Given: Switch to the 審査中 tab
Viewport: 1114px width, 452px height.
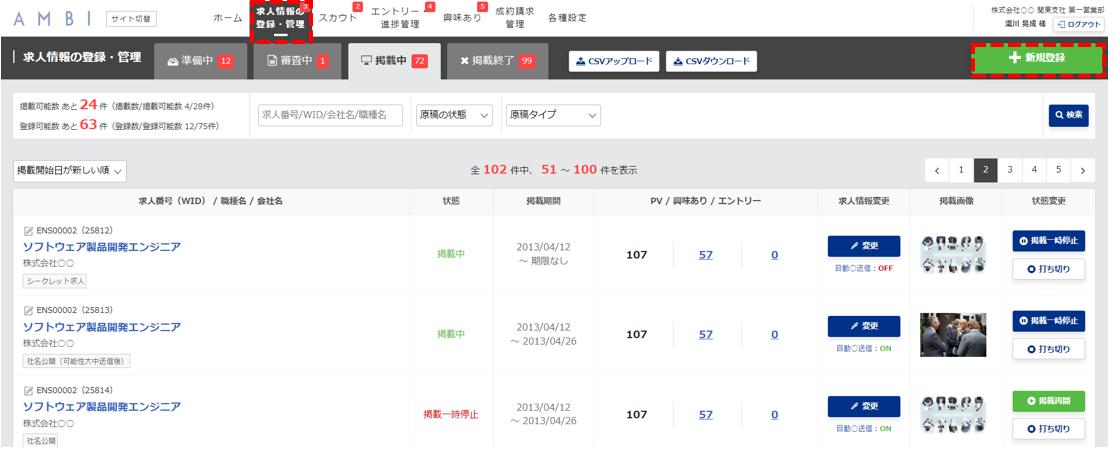Looking at the screenshot, I should [297, 61].
